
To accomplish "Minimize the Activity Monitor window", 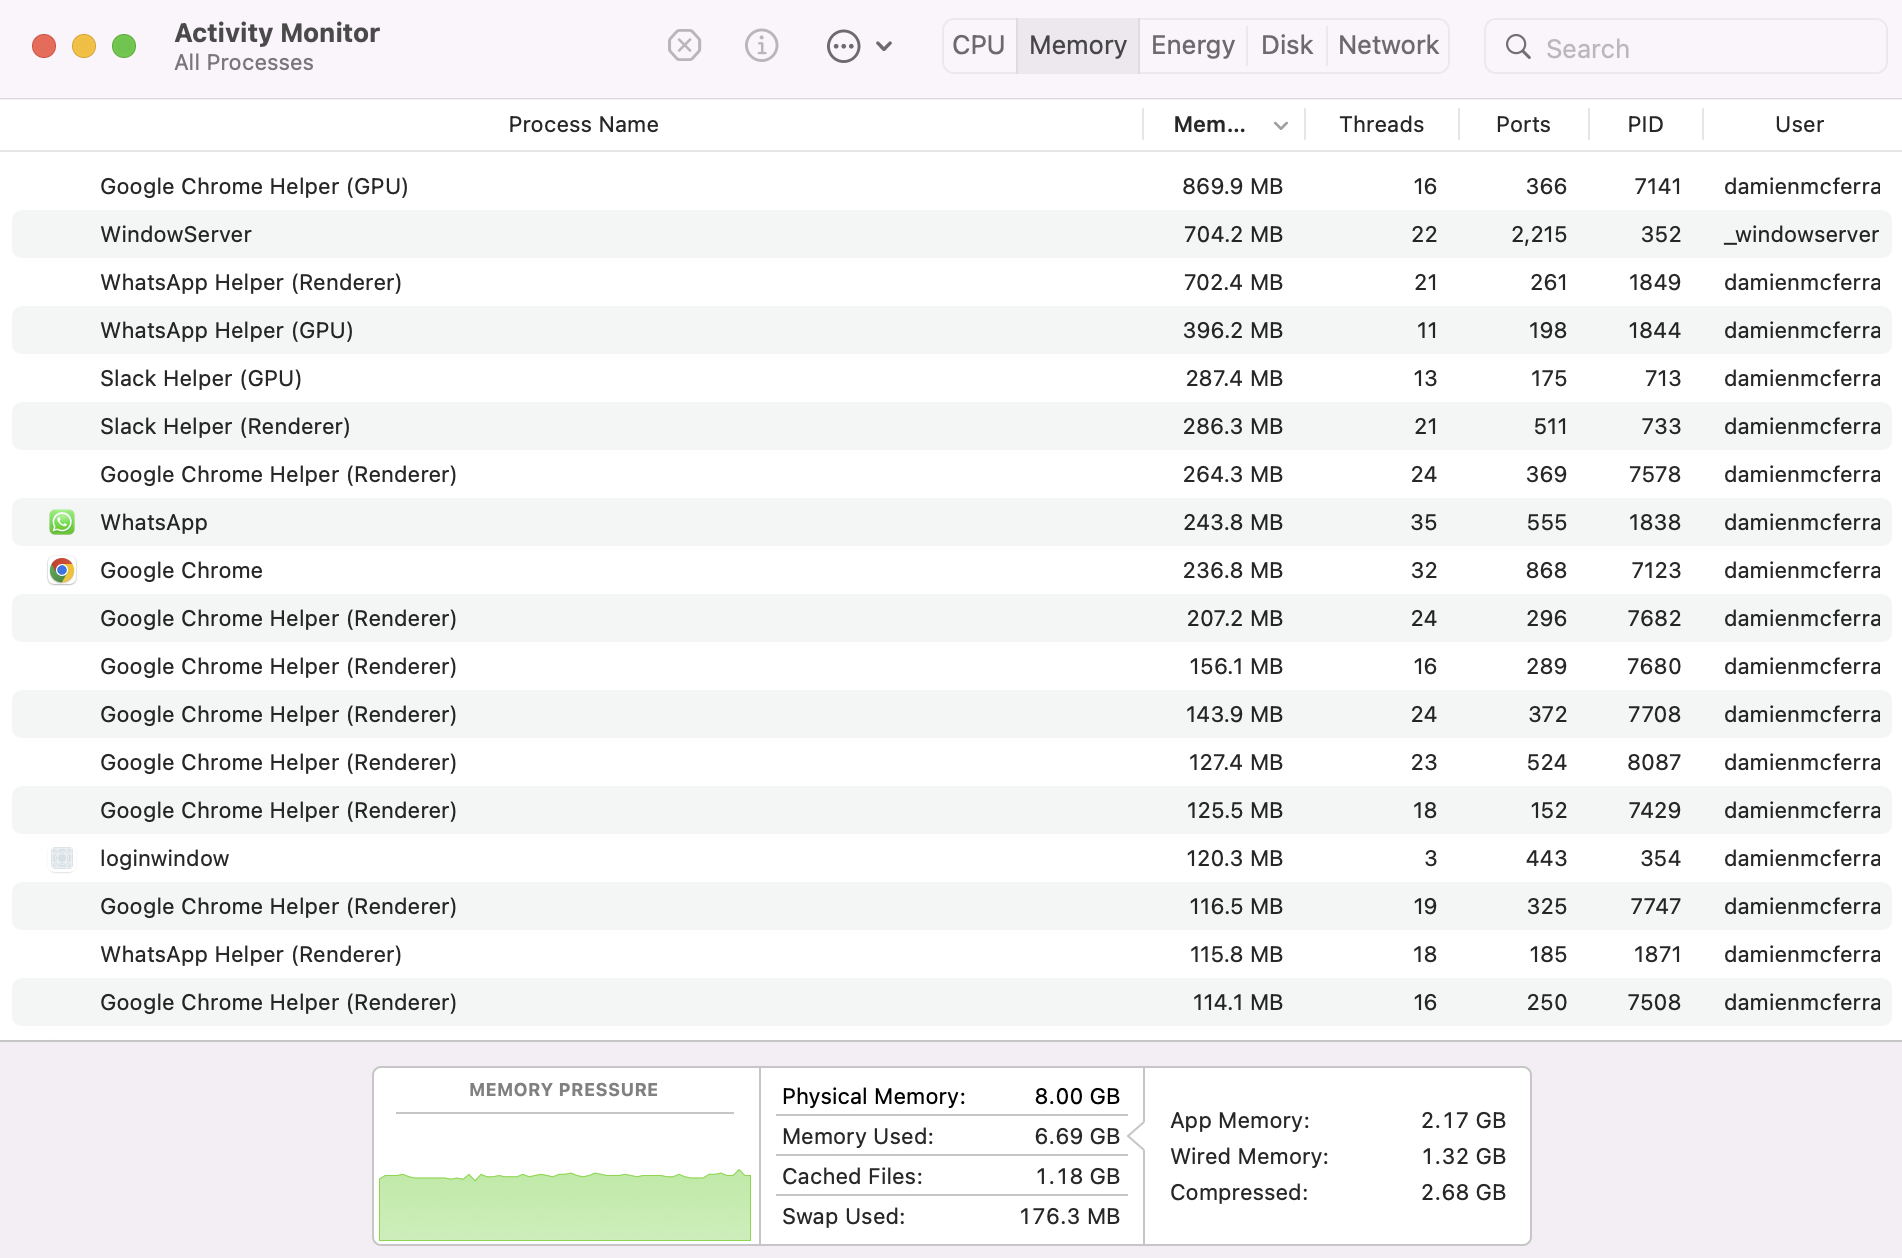I will pos(84,46).
